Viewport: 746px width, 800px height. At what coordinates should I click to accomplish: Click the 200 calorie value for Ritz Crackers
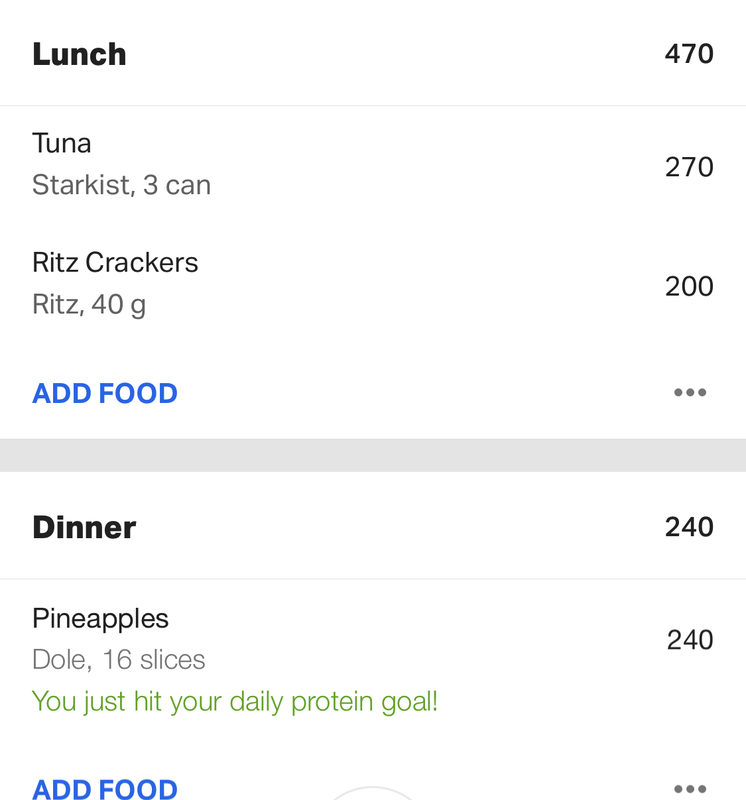(689, 286)
